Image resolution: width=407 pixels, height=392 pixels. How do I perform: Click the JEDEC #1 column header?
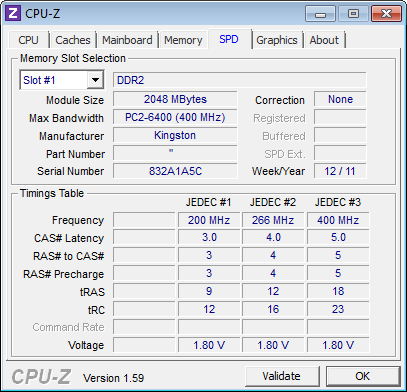click(x=209, y=202)
